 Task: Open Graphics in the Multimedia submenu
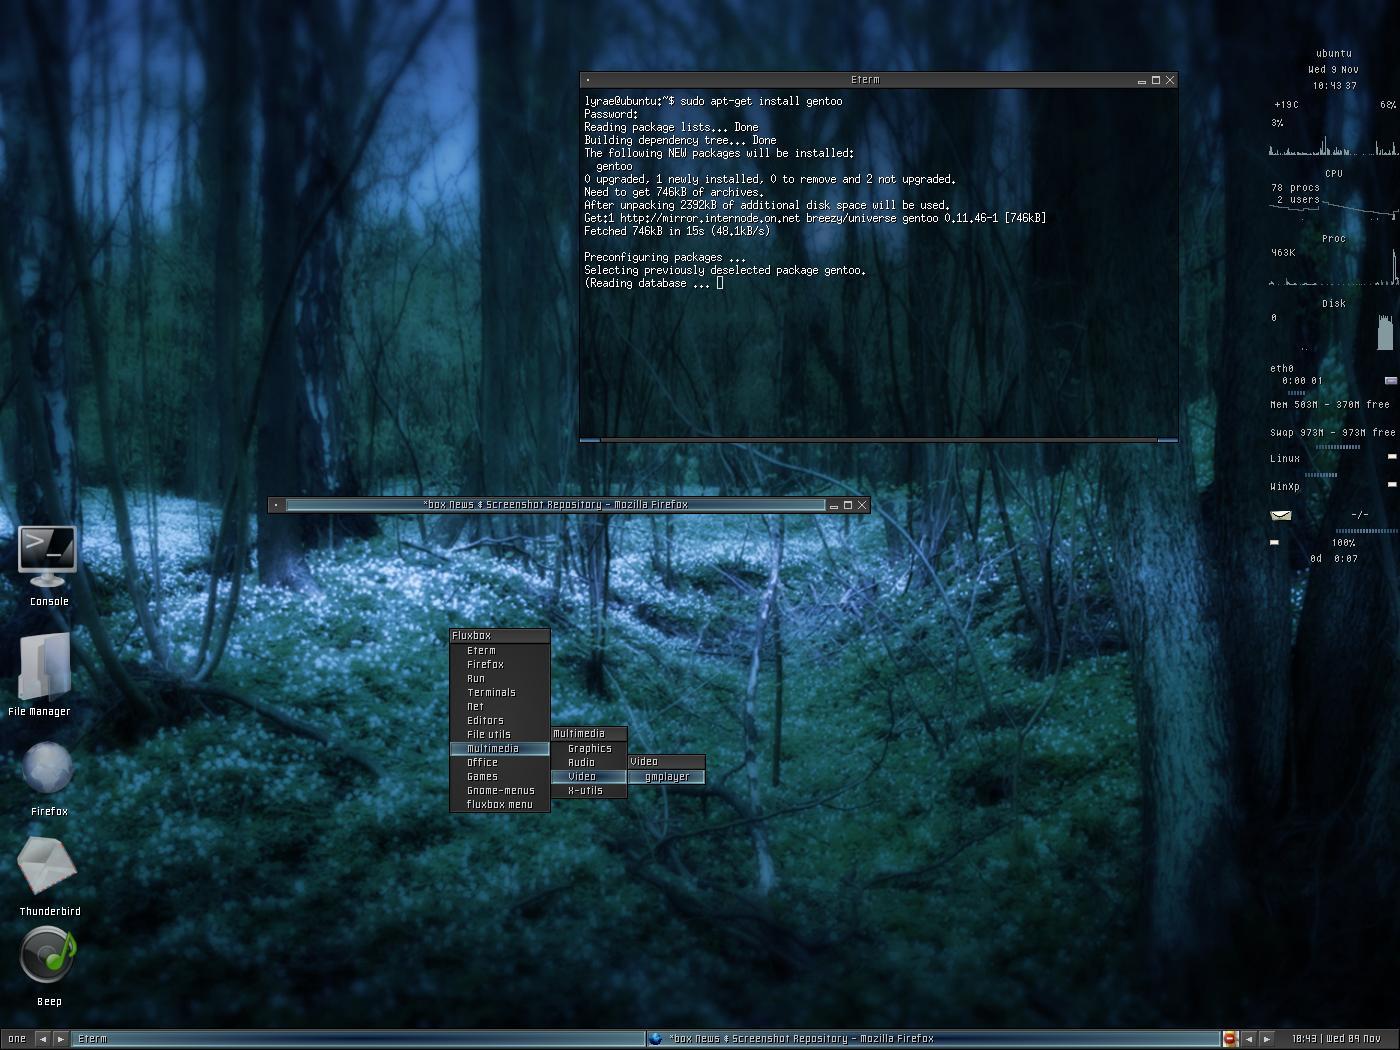tap(589, 749)
